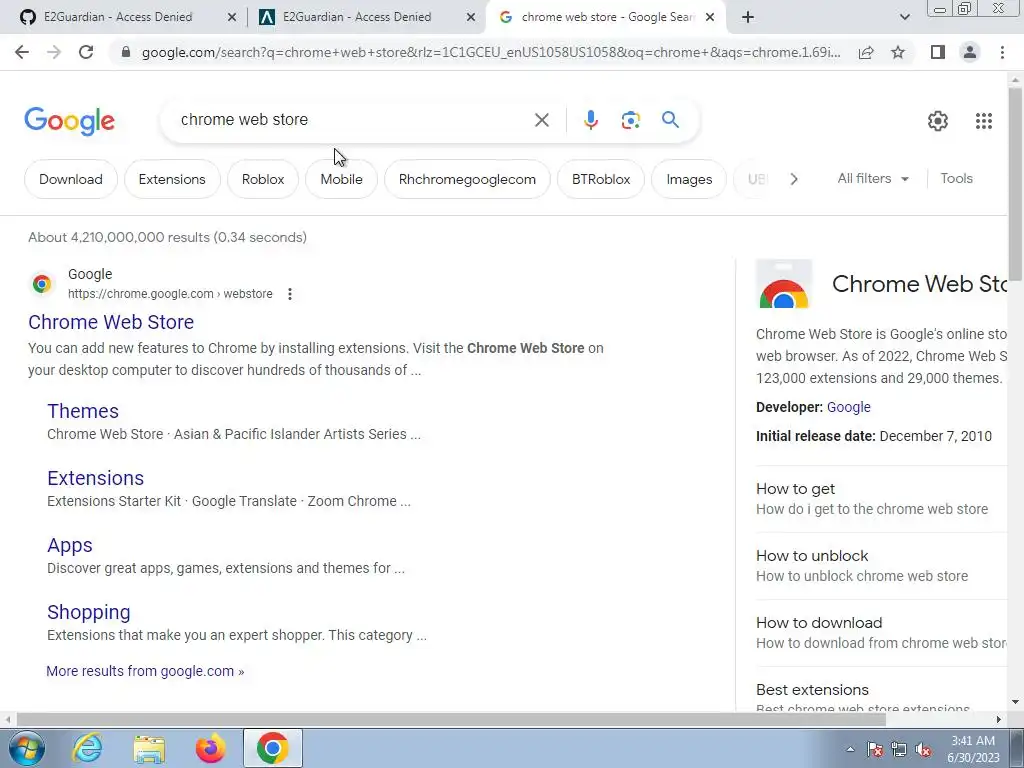Open the Windows Start menu
The width and height of the screenshot is (1024, 768).
pyautogui.click(x=26, y=748)
